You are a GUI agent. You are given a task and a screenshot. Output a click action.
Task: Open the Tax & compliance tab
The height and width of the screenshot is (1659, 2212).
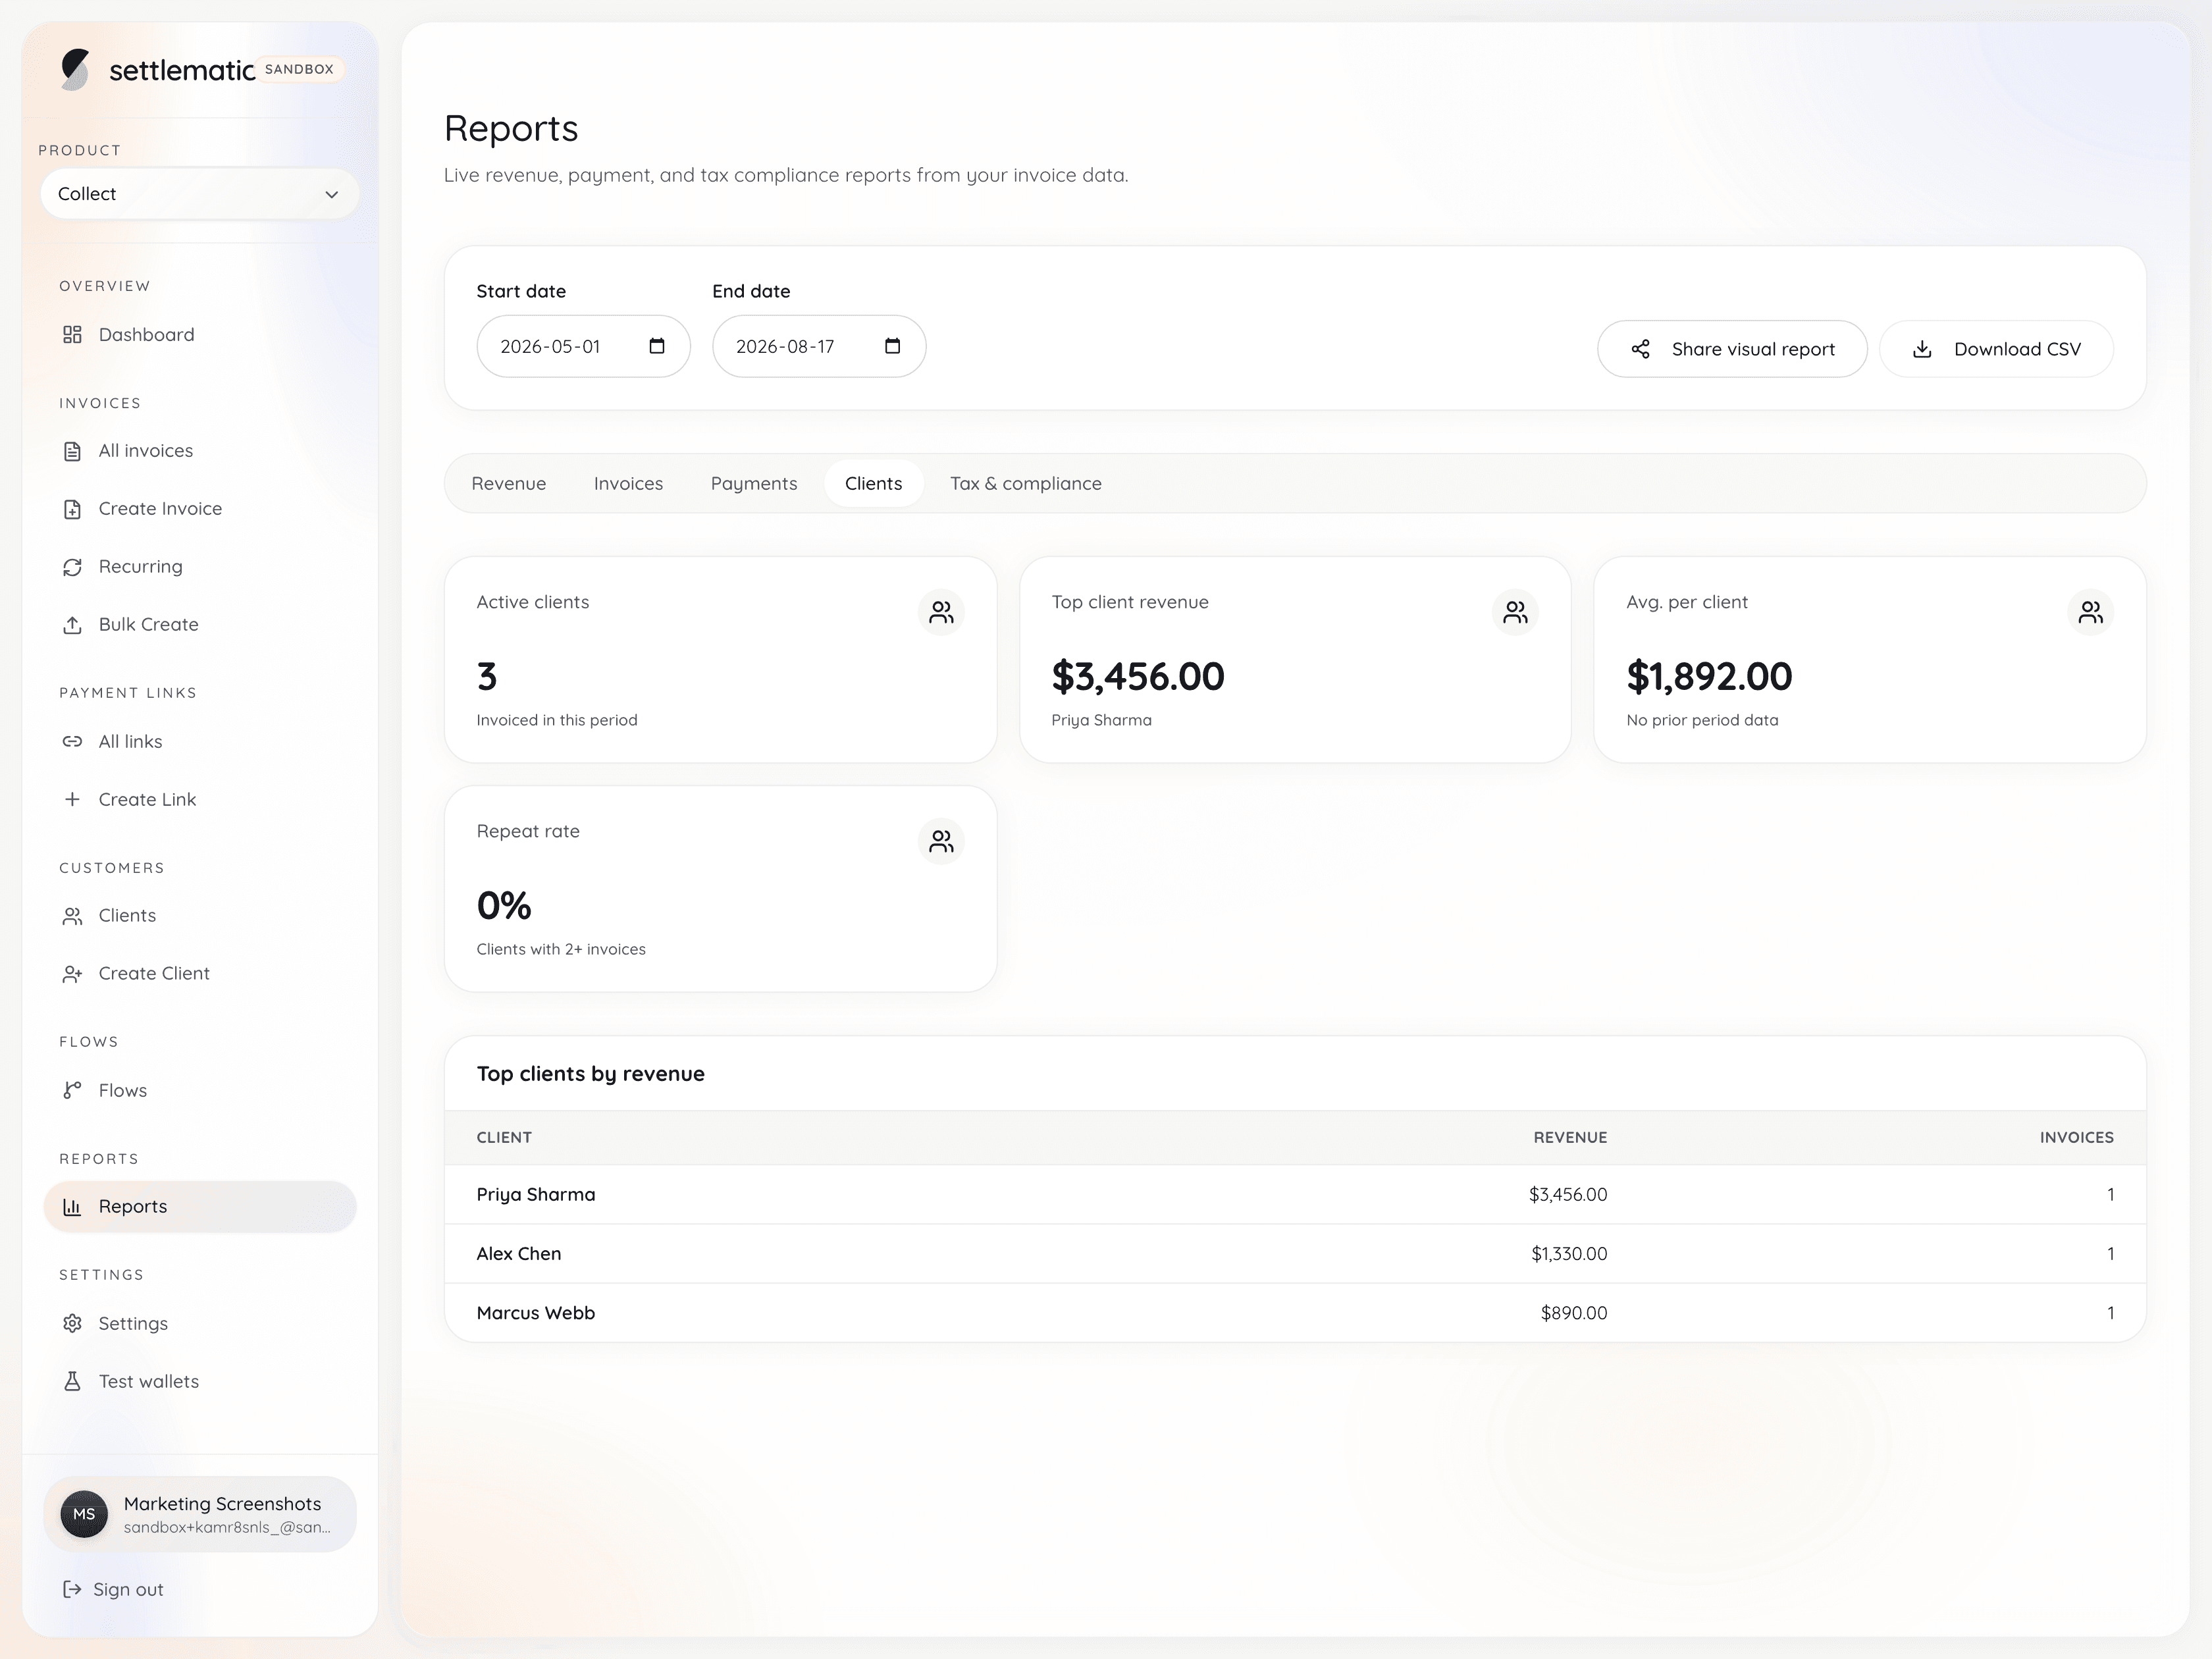point(1026,483)
